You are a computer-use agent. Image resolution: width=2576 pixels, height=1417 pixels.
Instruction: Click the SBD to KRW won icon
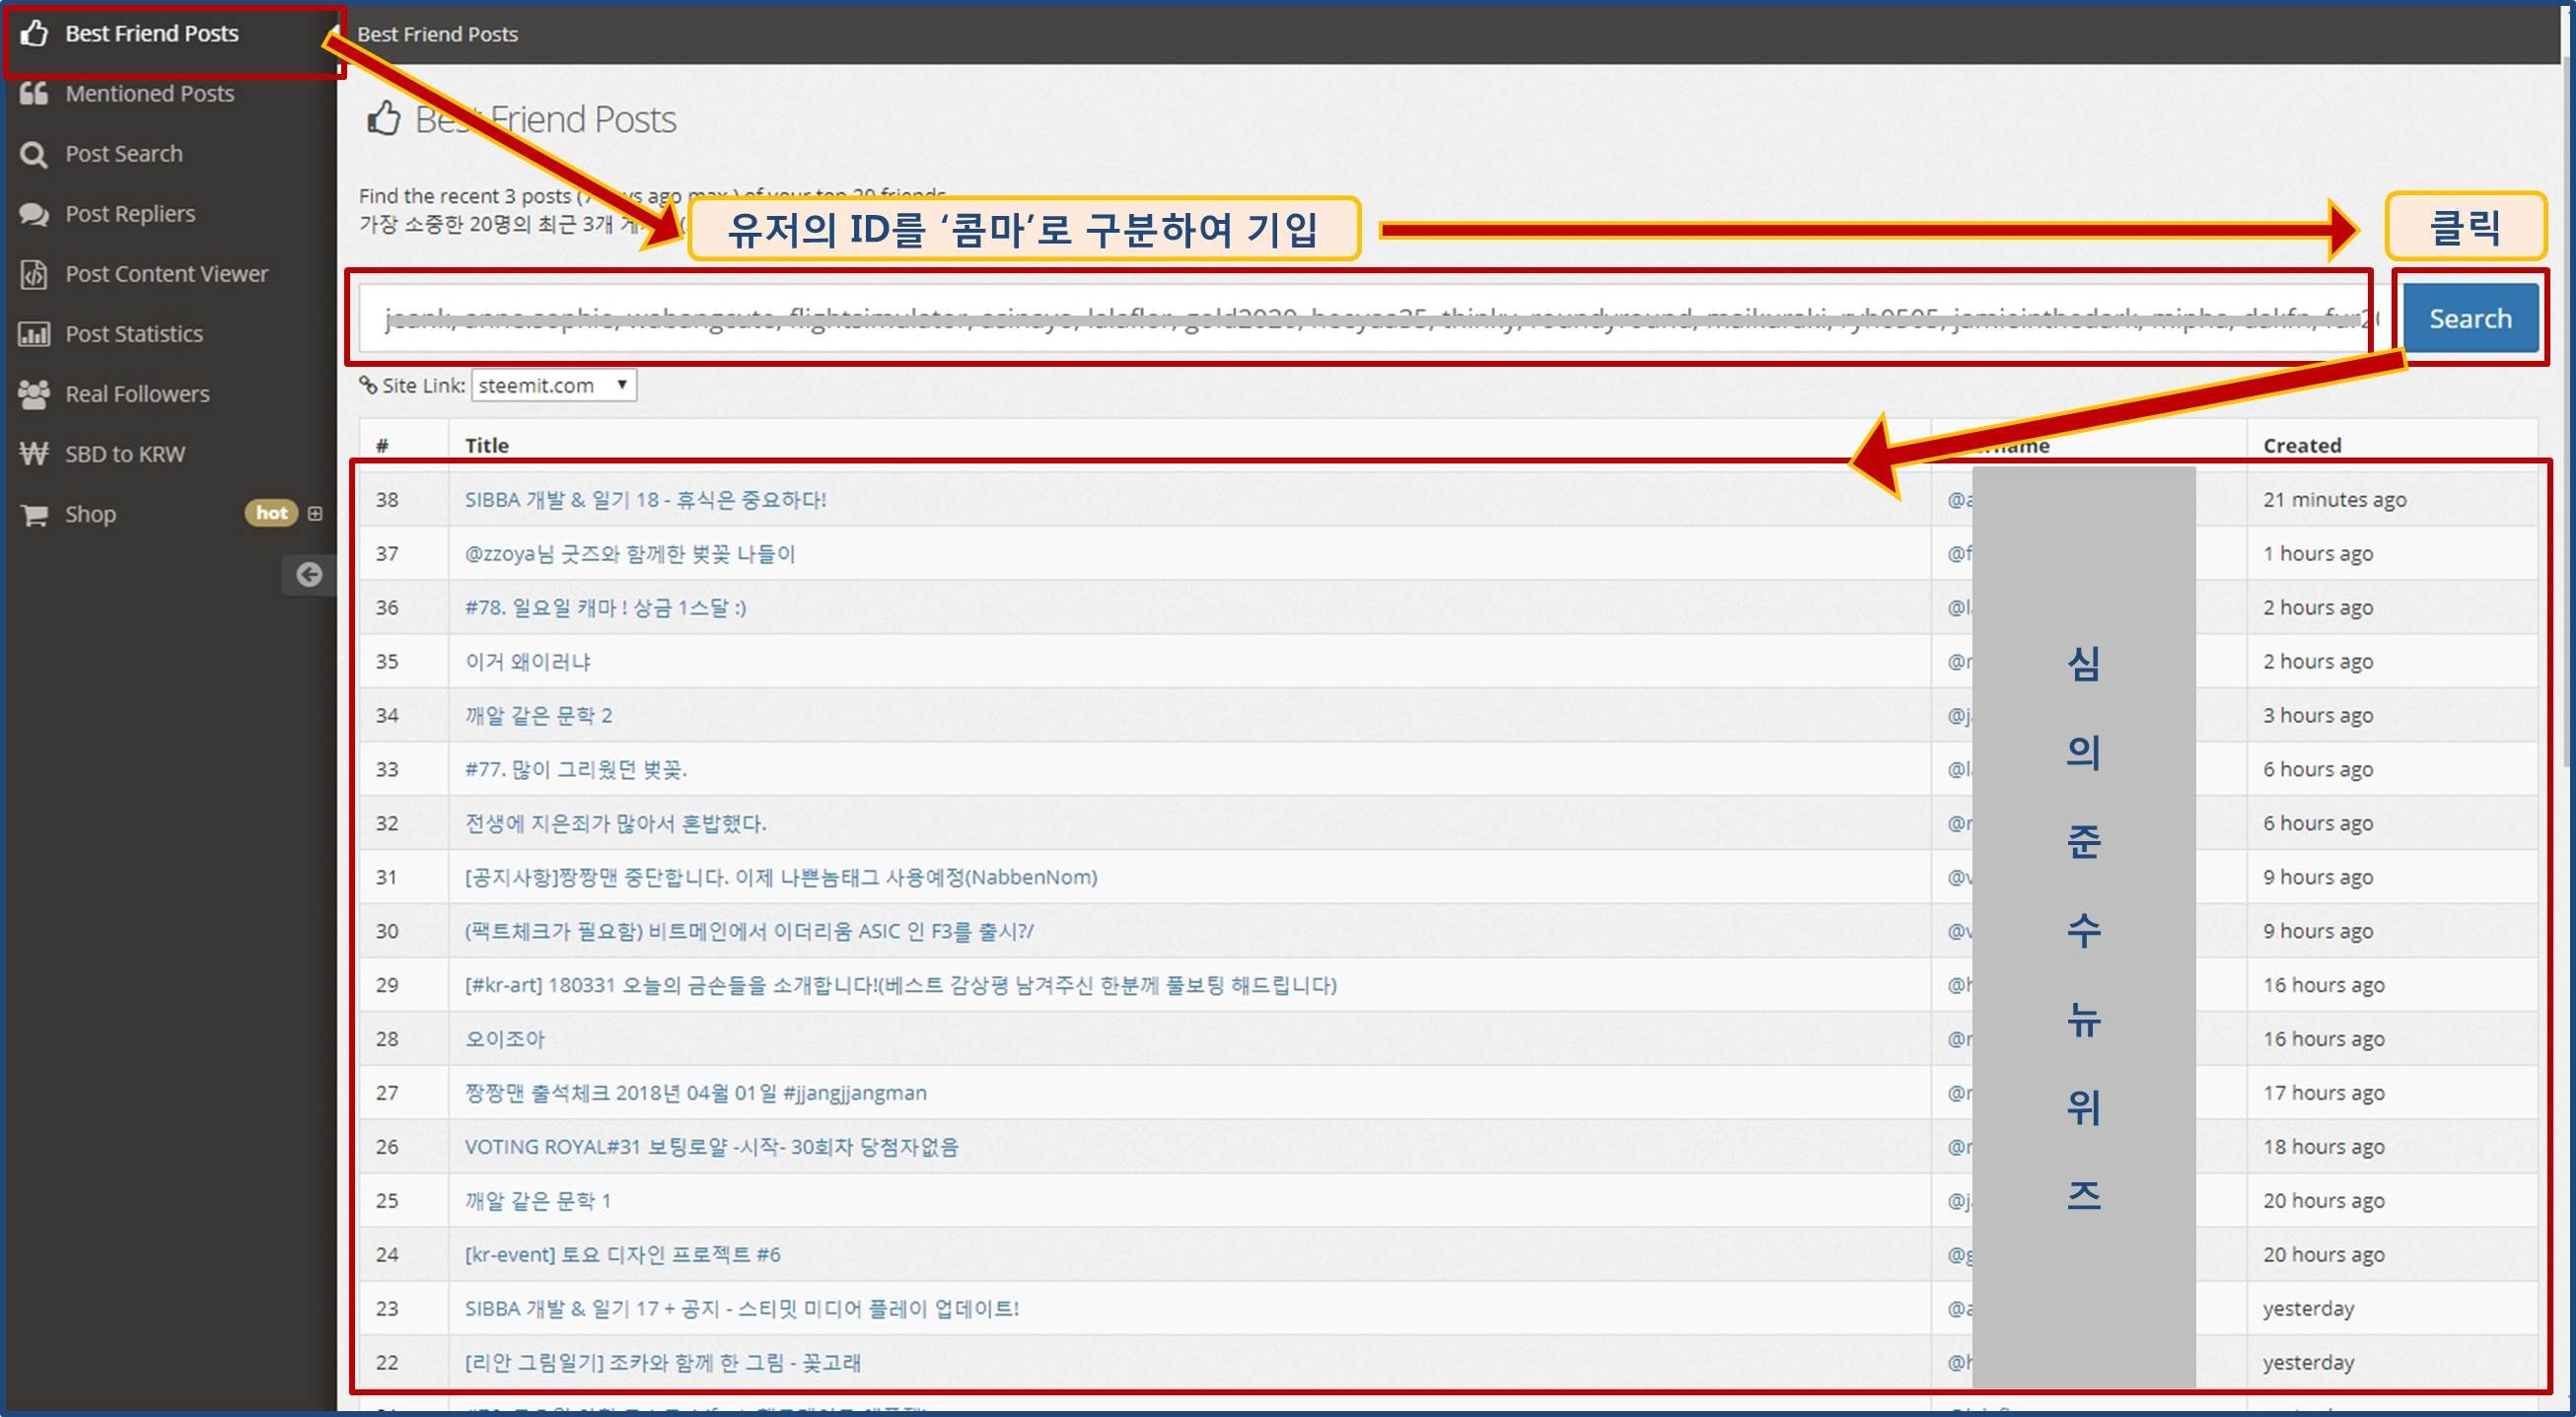[34, 454]
